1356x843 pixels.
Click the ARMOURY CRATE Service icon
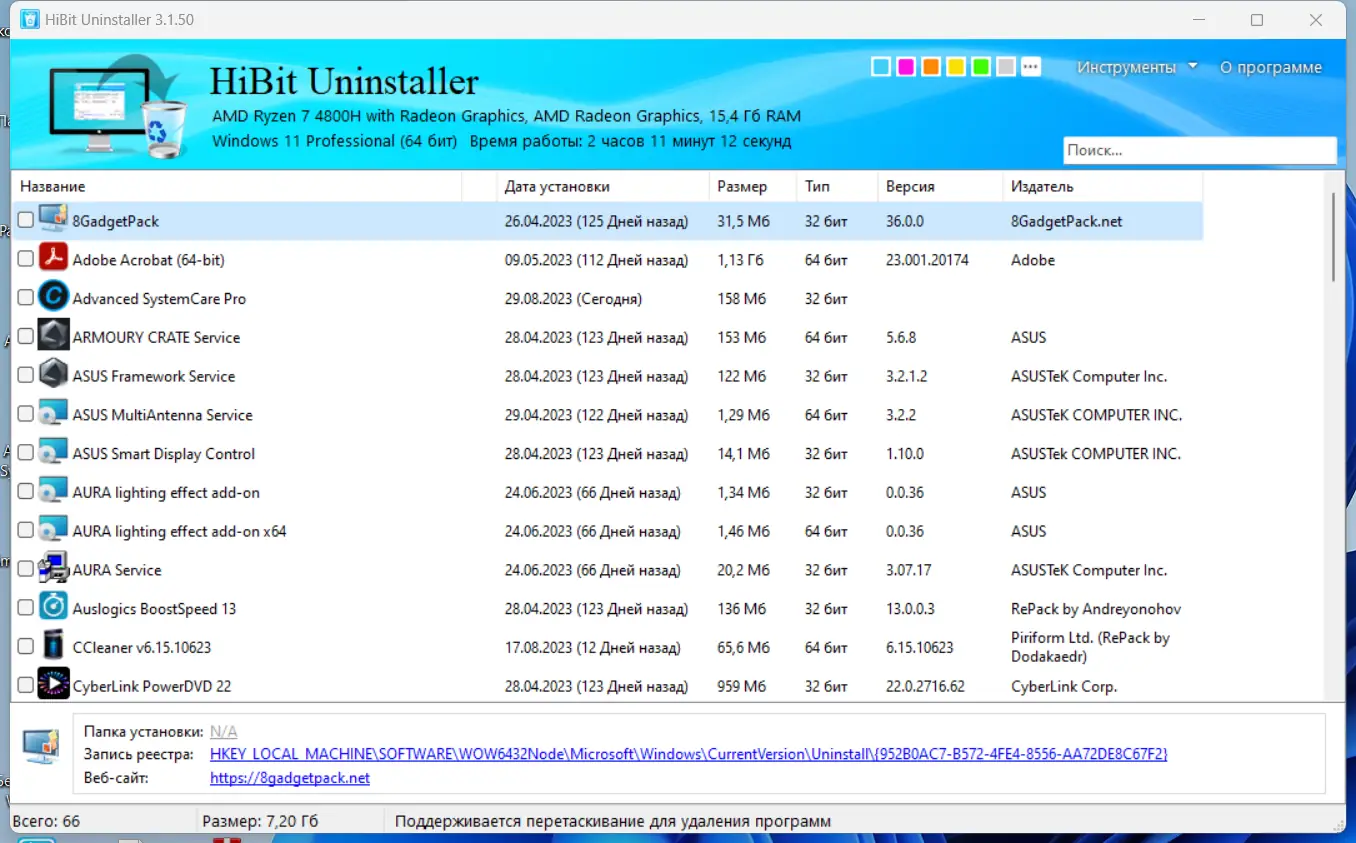tap(52, 335)
